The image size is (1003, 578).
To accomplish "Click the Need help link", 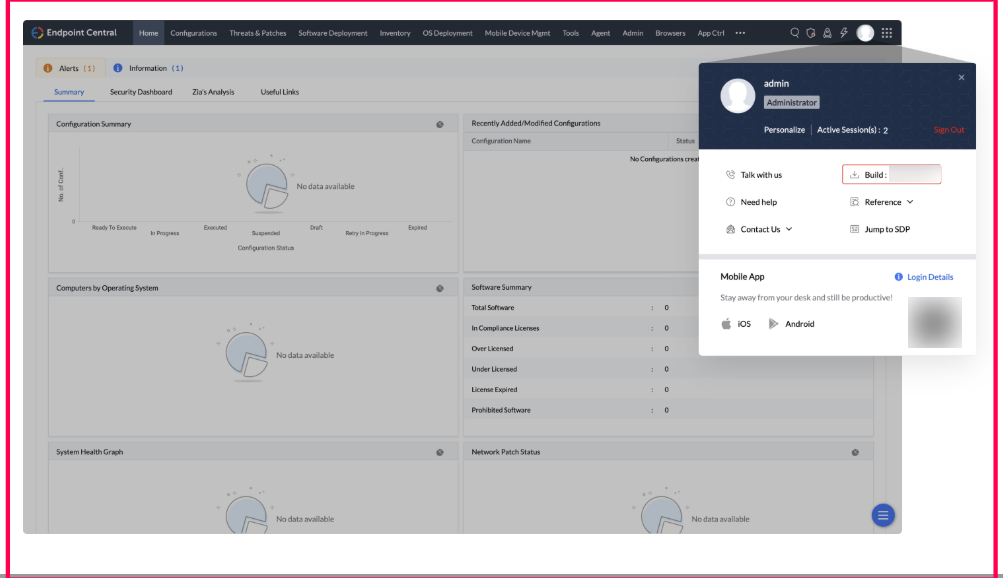I will pyautogui.click(x=759, y=202).
